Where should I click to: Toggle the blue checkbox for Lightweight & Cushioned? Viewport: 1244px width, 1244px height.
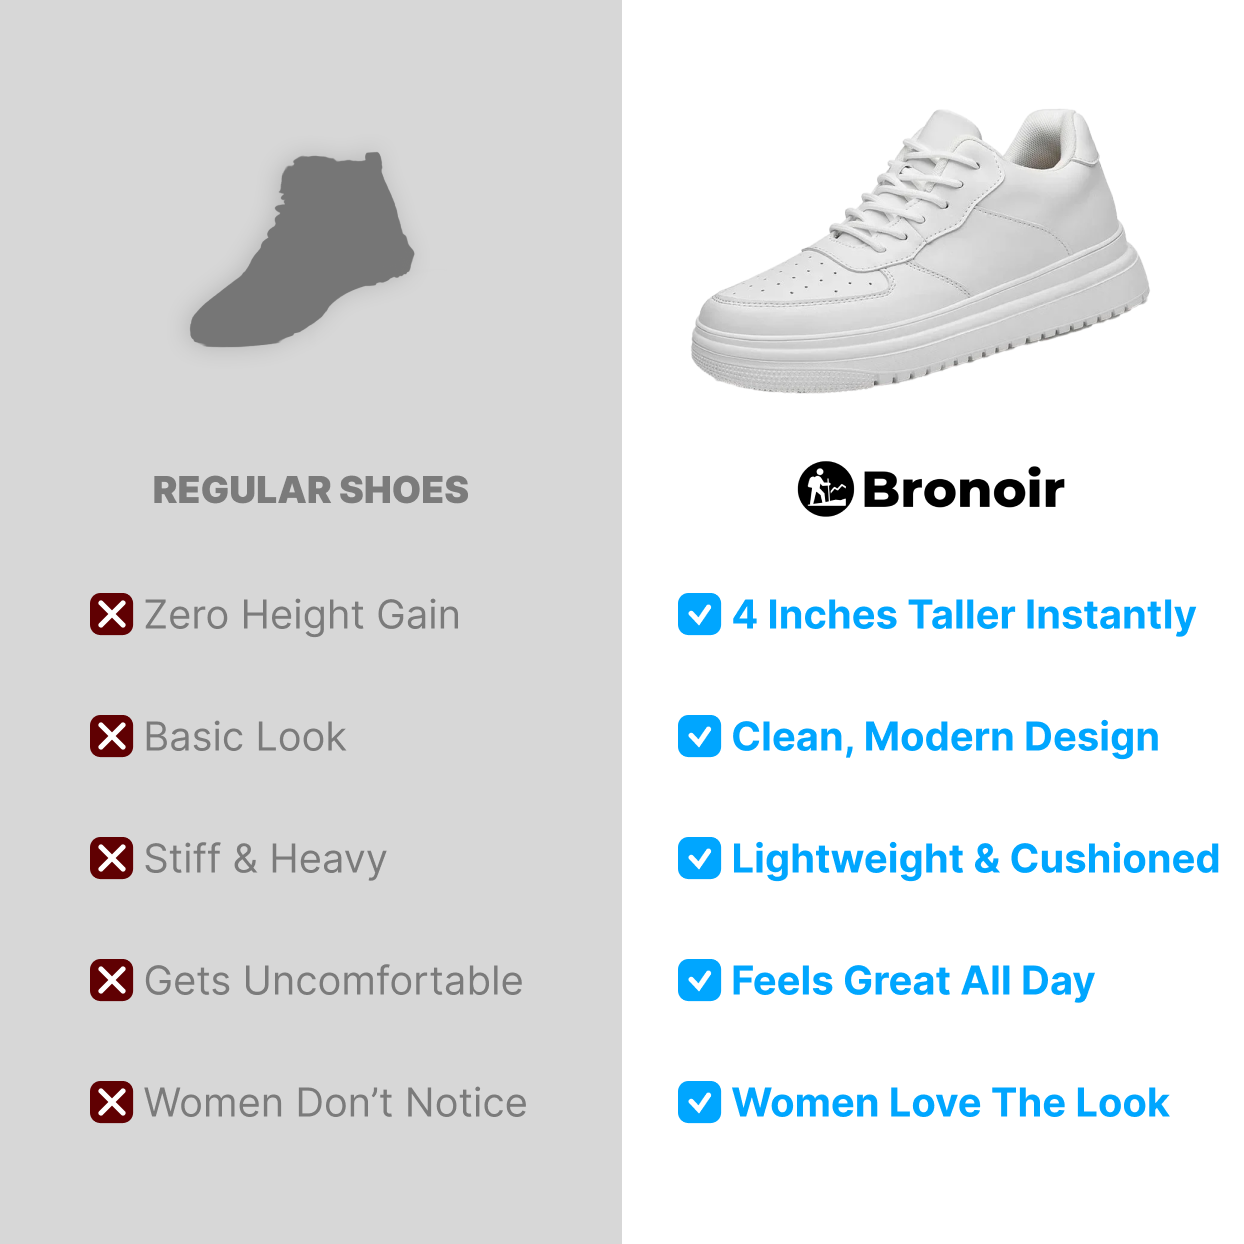click(699, 858)
